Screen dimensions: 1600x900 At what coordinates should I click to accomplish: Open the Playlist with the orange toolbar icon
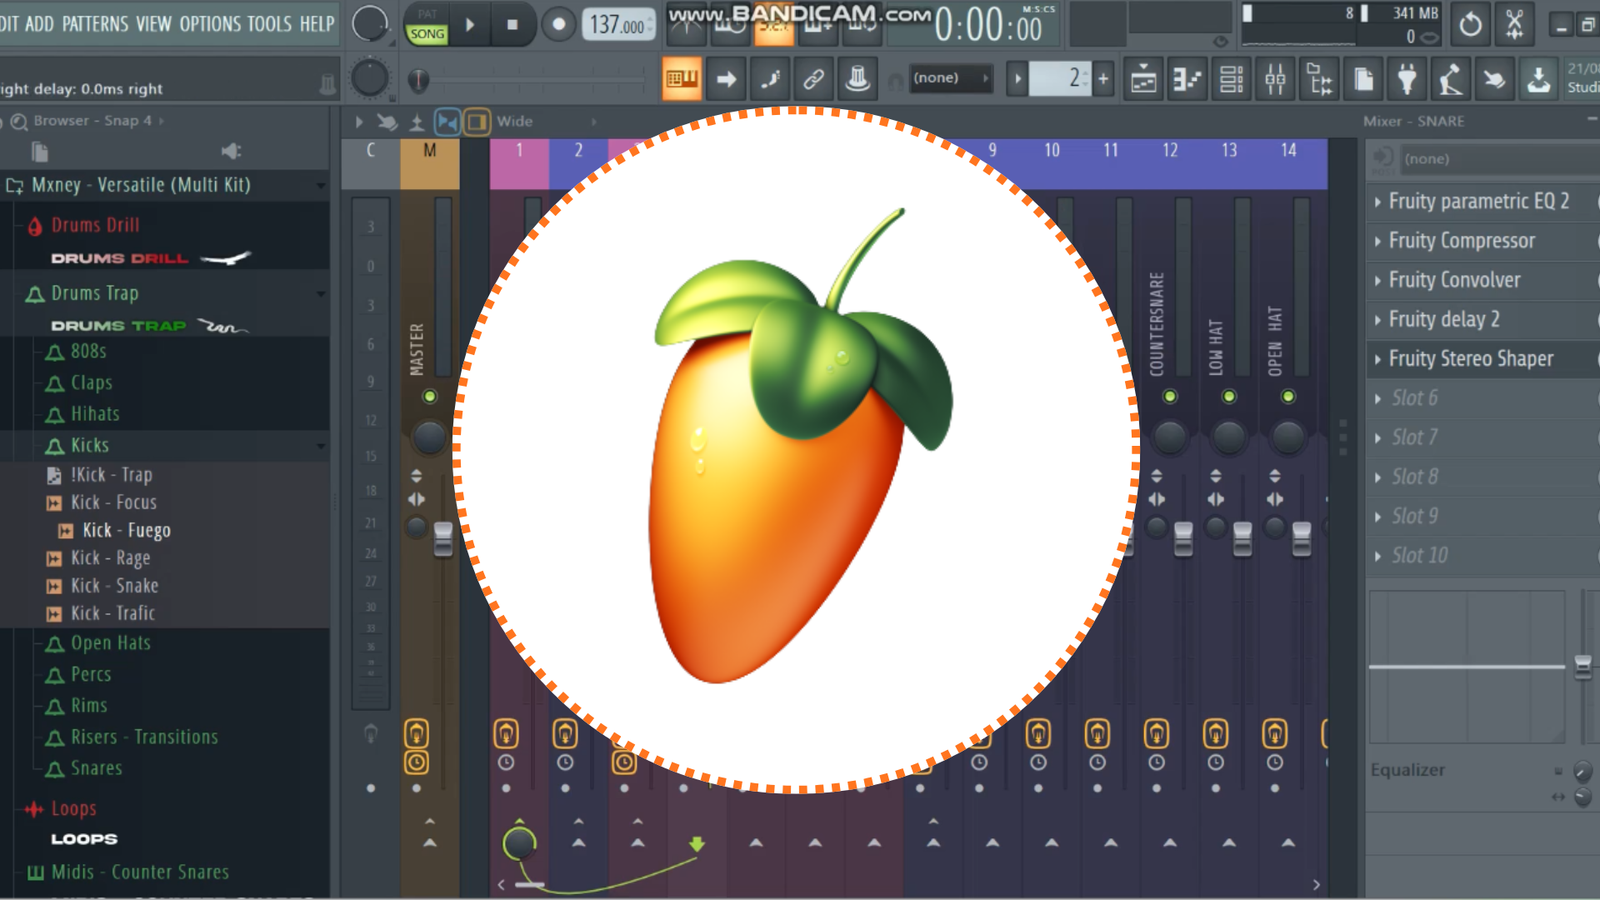coord(683,78)
